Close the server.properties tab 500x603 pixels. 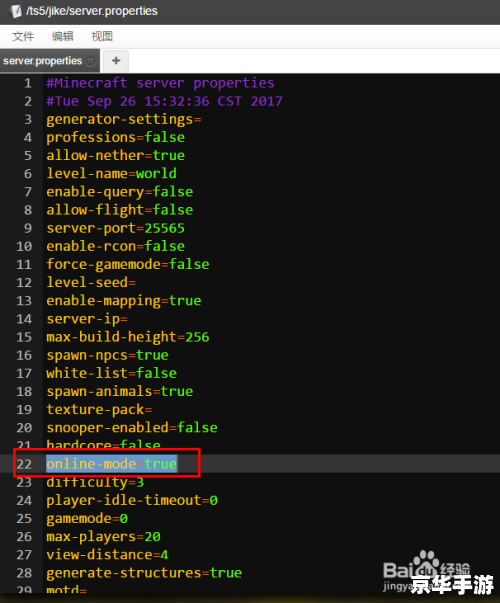click(91, 61)
